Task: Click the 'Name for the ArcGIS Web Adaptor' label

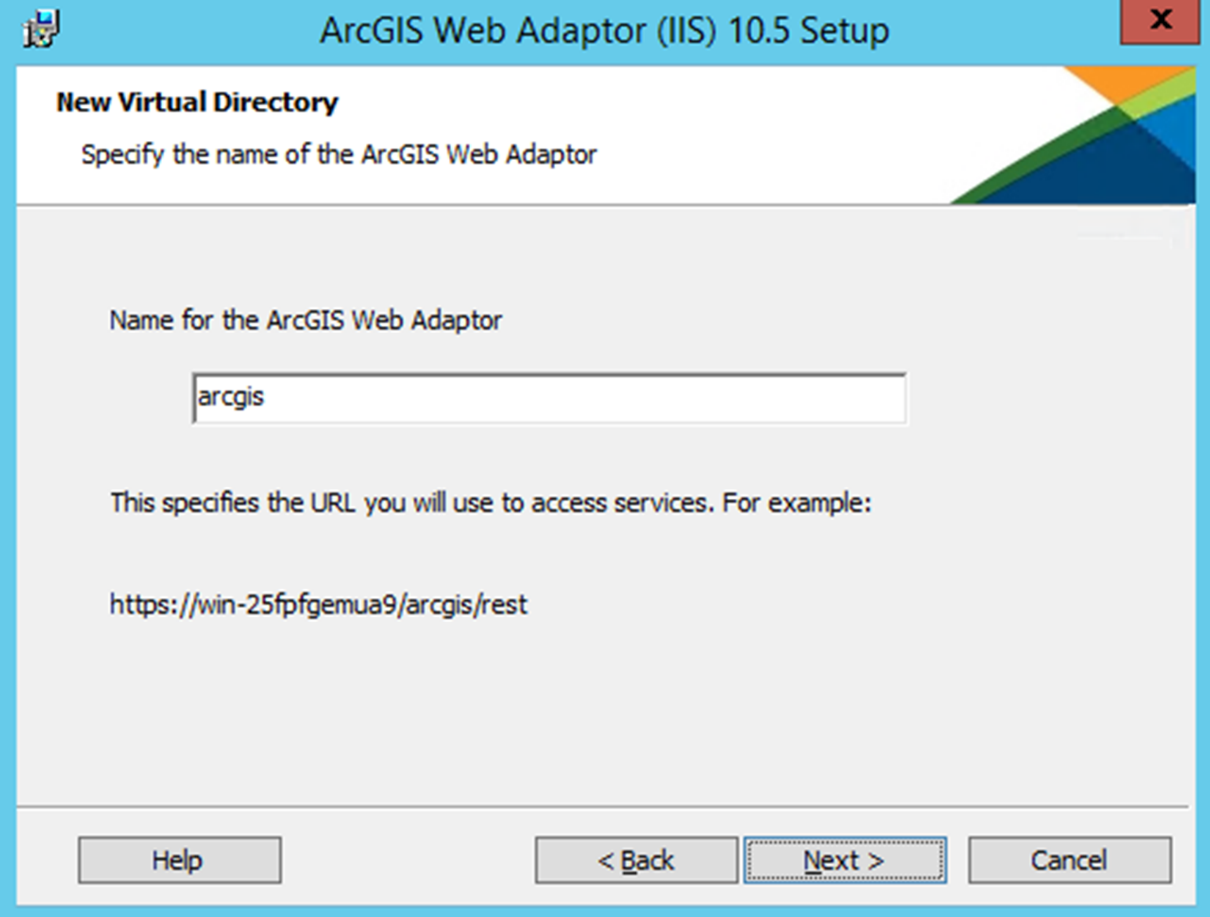Action: pos(306,320)
